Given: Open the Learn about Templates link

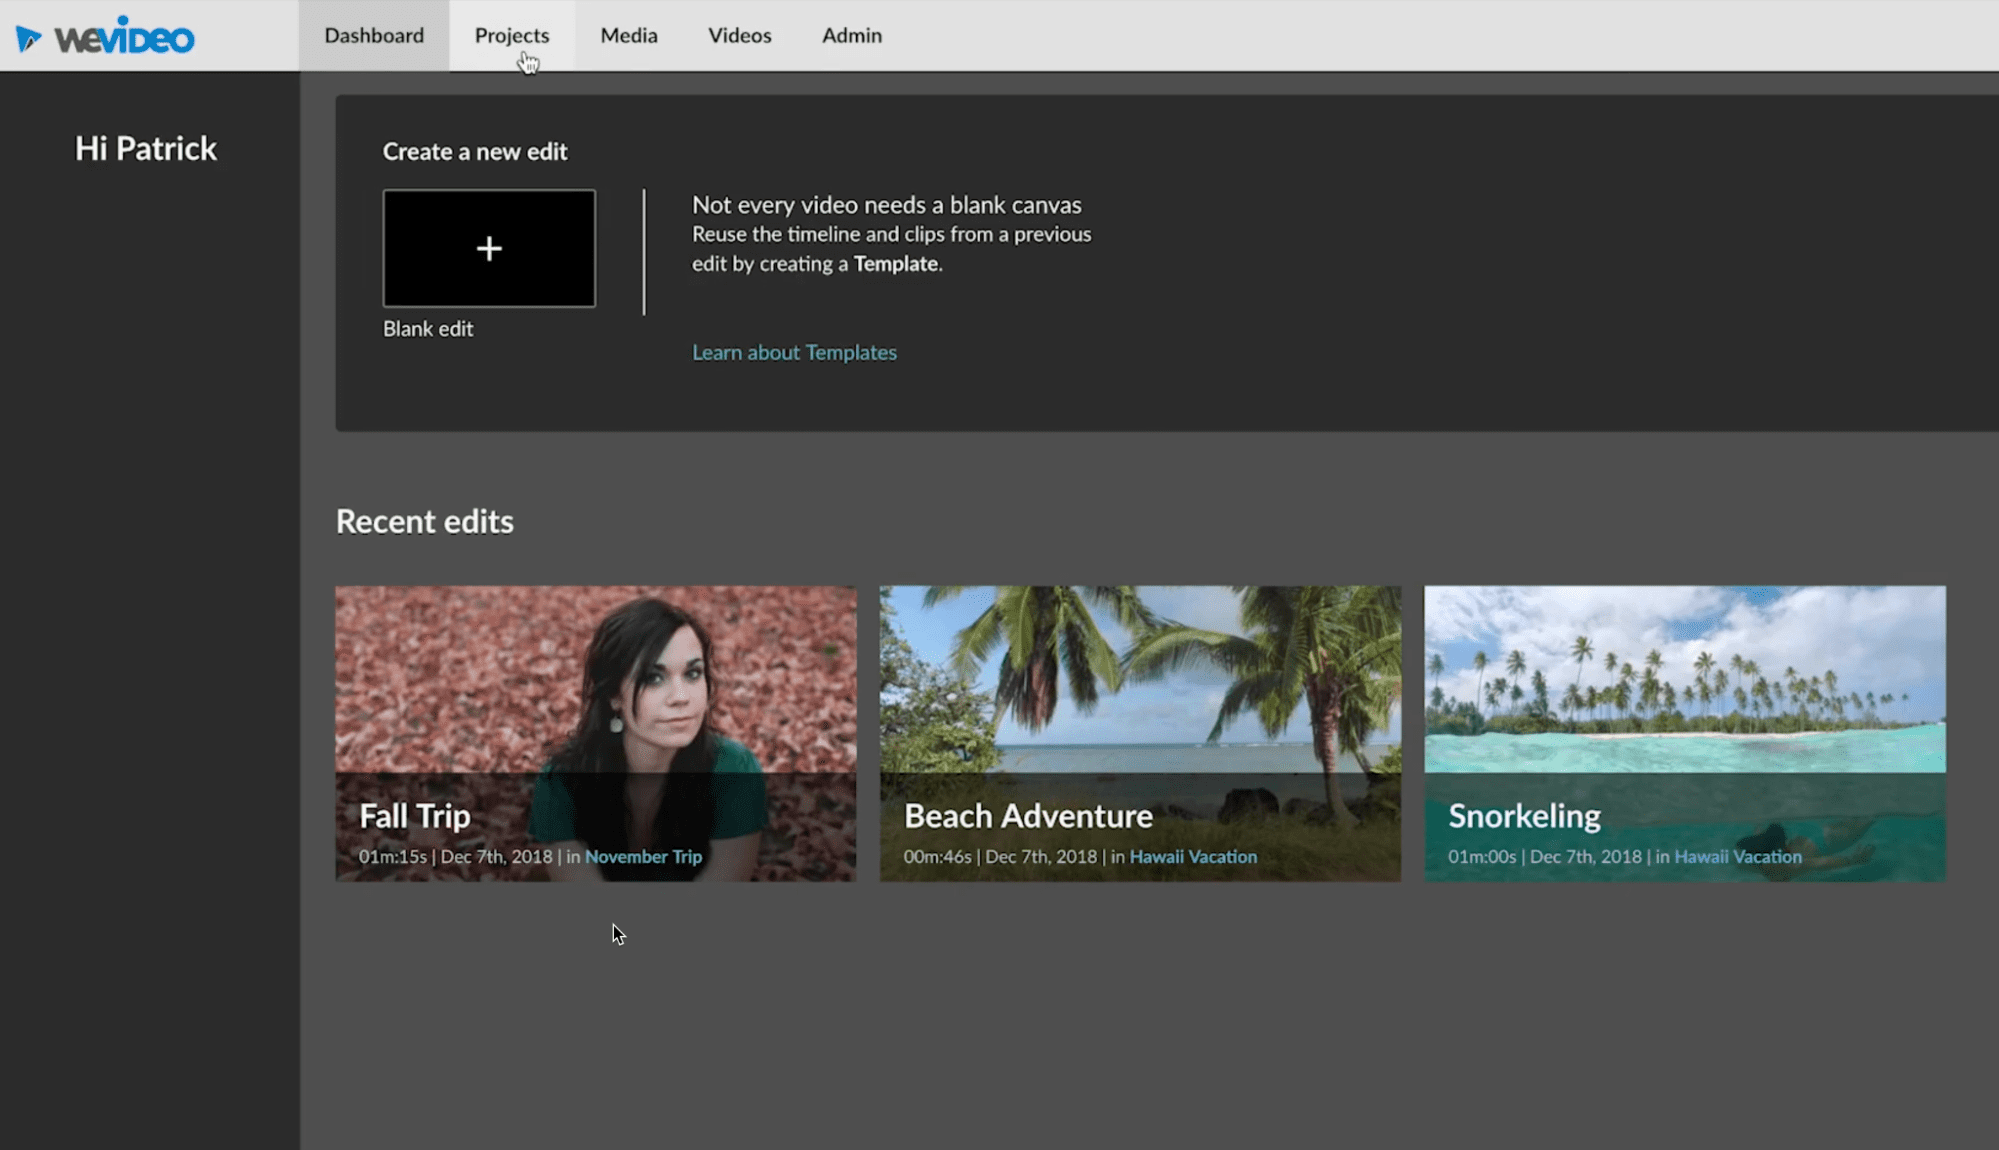Looking at the screenshot, I should tap(794, 352).
